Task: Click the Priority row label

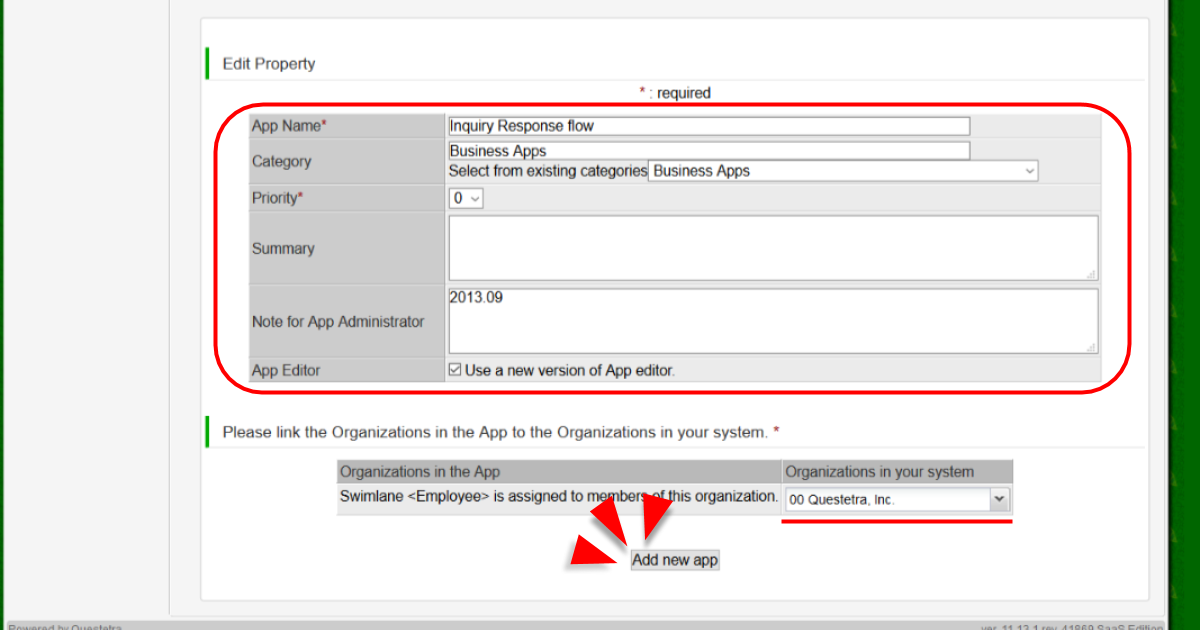Action: [276, 198]
